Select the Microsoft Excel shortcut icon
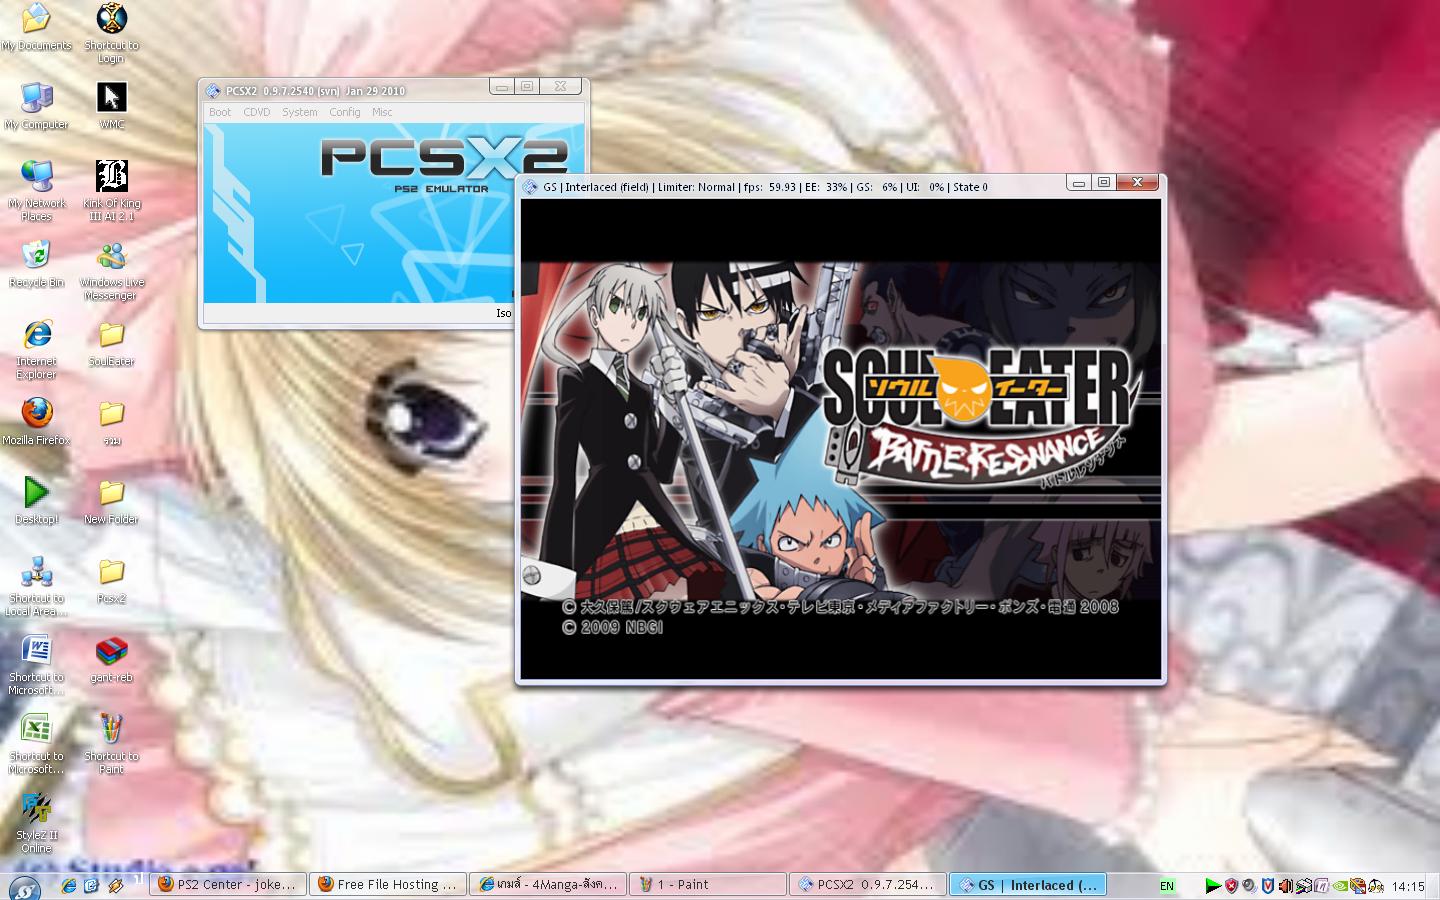Image resolution: width=1440 pixels, height=900 pixels. click(36, 744)
